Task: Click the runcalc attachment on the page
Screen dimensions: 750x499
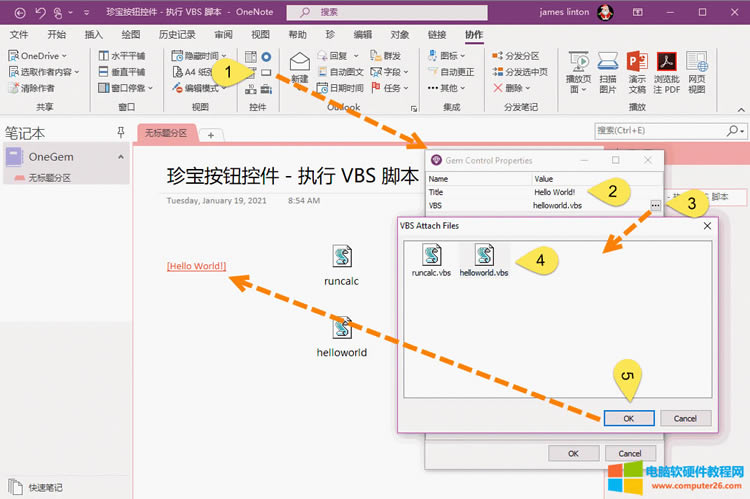Action: [x=341, y=265]
